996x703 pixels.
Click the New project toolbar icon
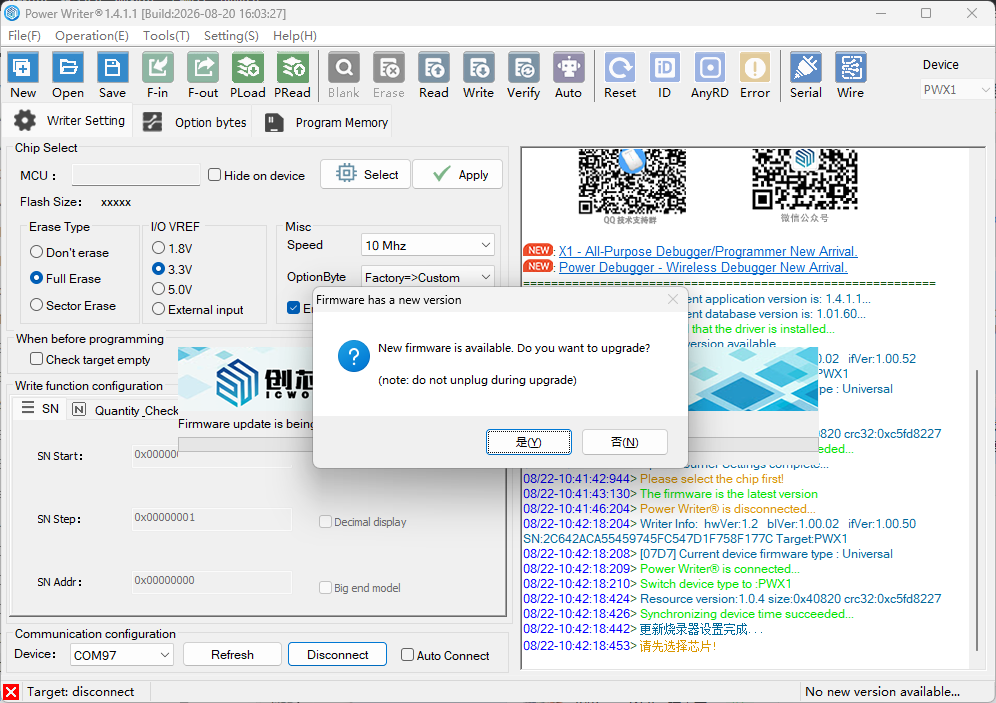click(23, 68)
